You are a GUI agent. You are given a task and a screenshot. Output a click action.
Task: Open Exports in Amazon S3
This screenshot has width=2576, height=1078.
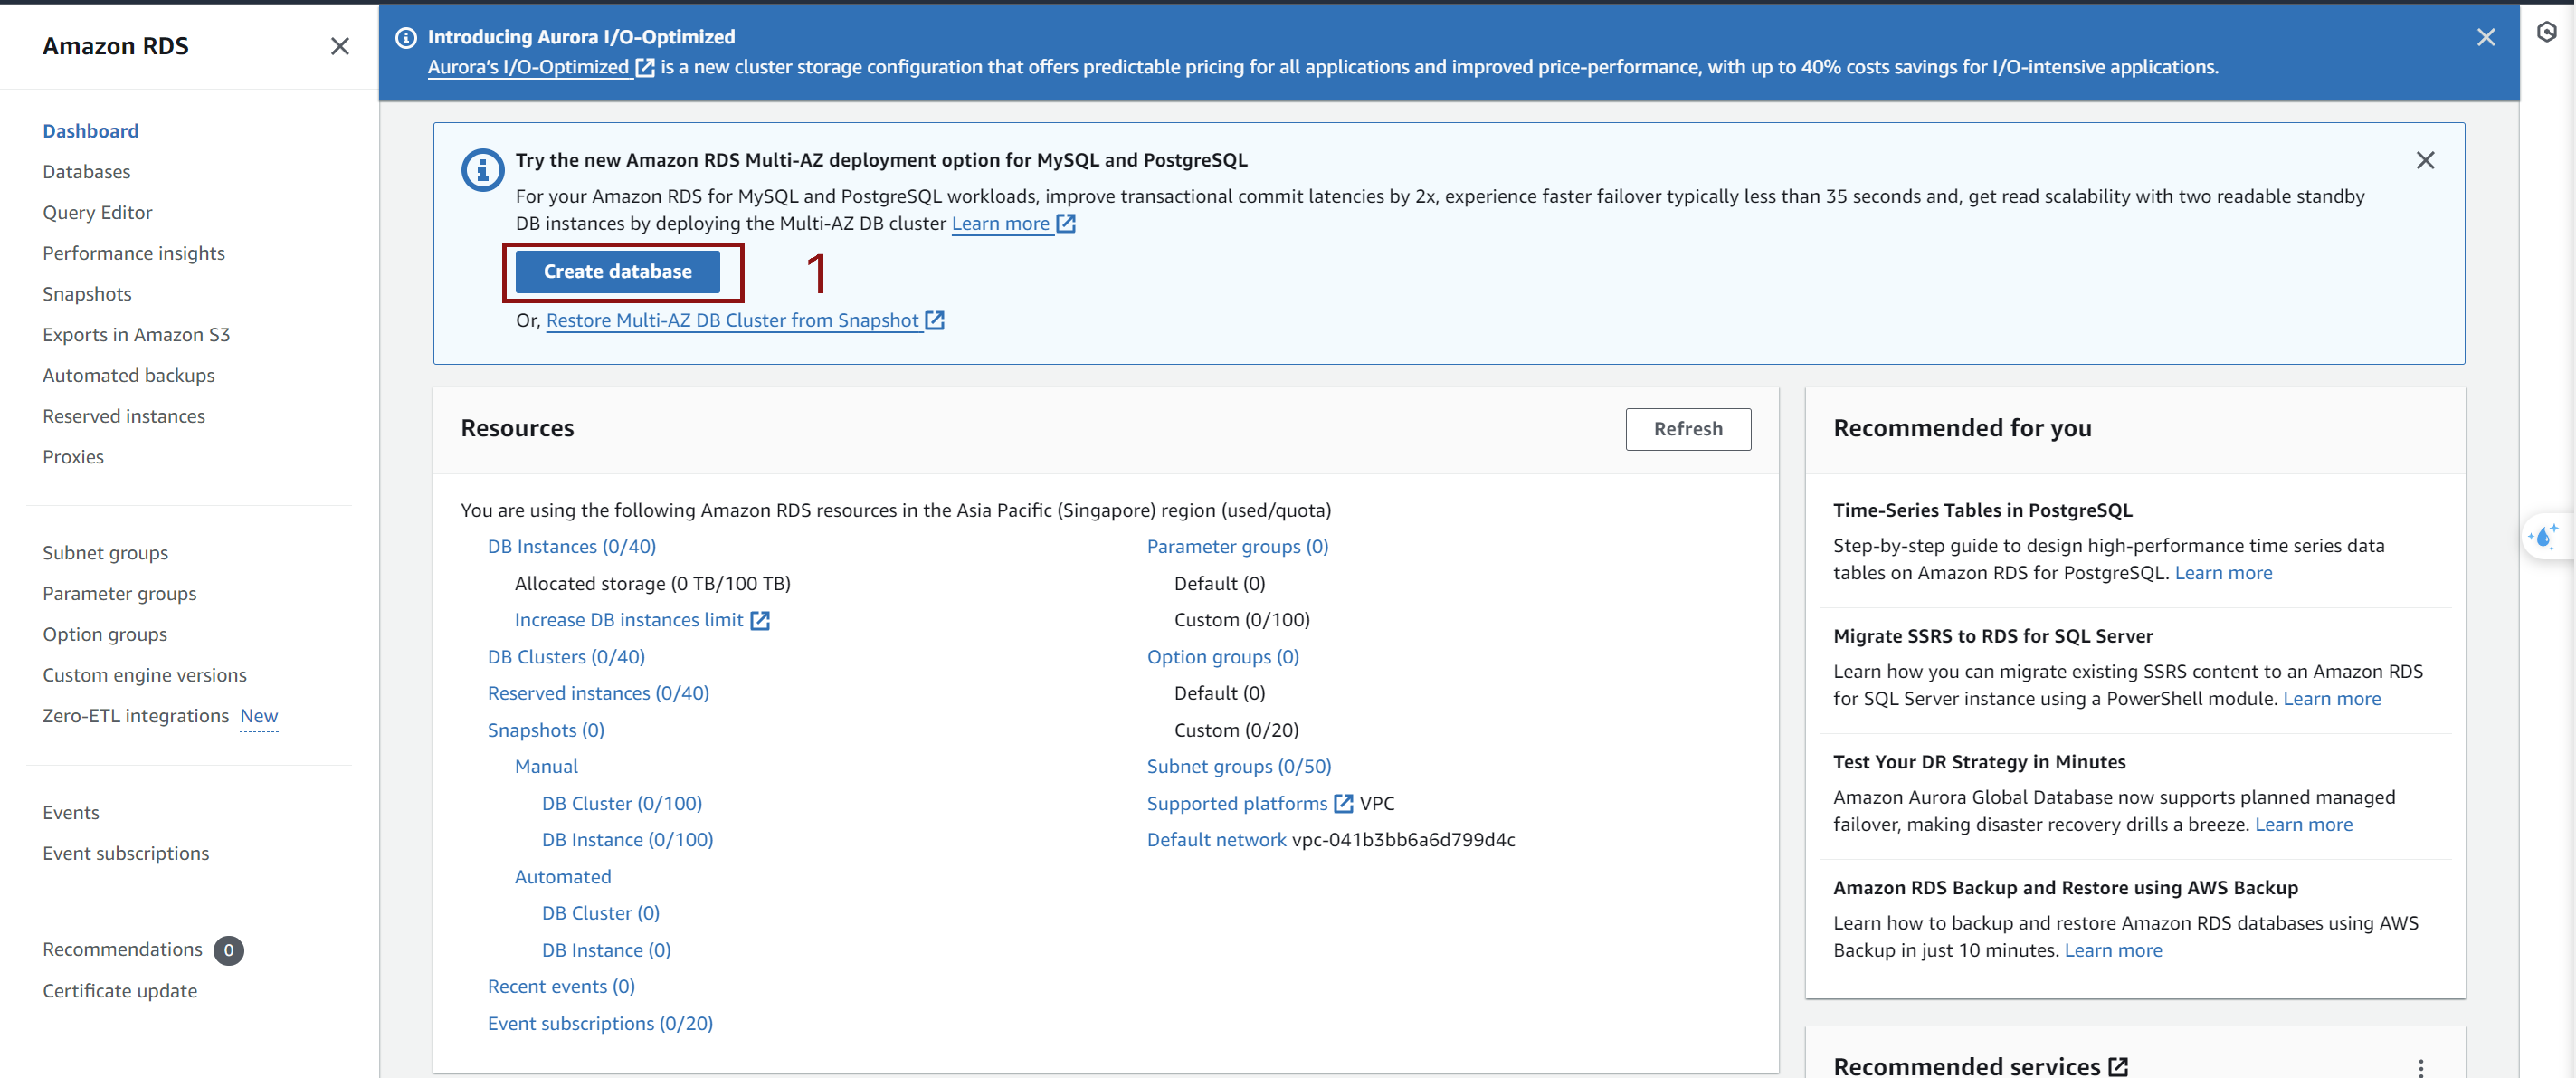(136, 335)
